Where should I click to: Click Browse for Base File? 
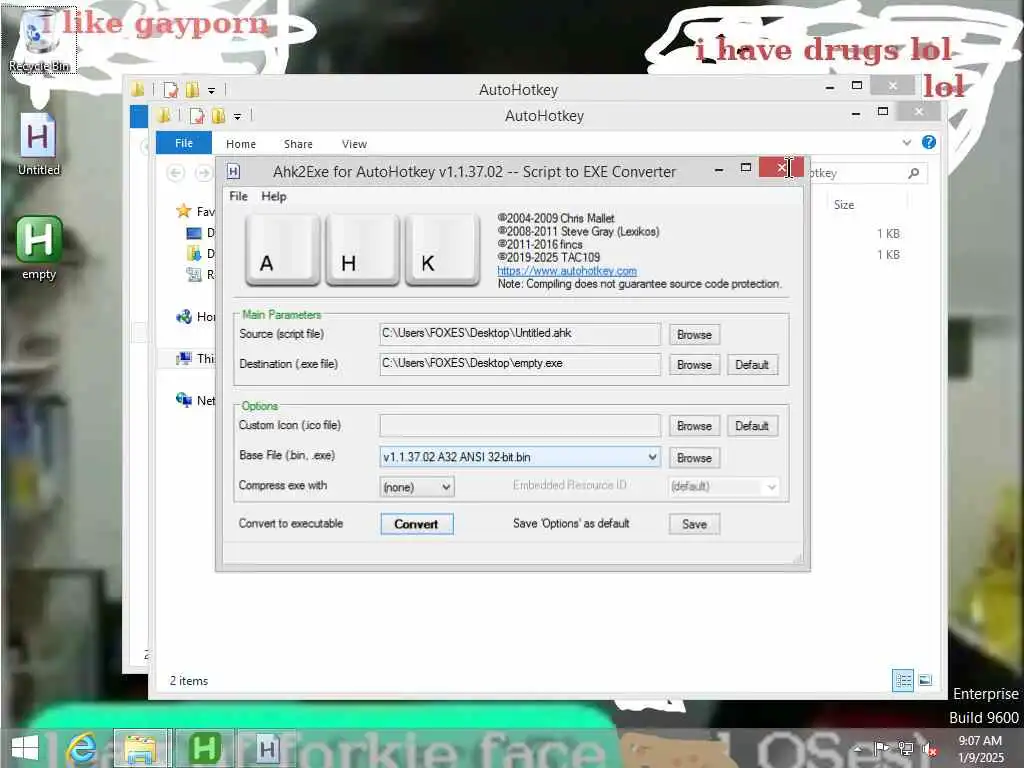pyautogui.click(x=694, y=458)
